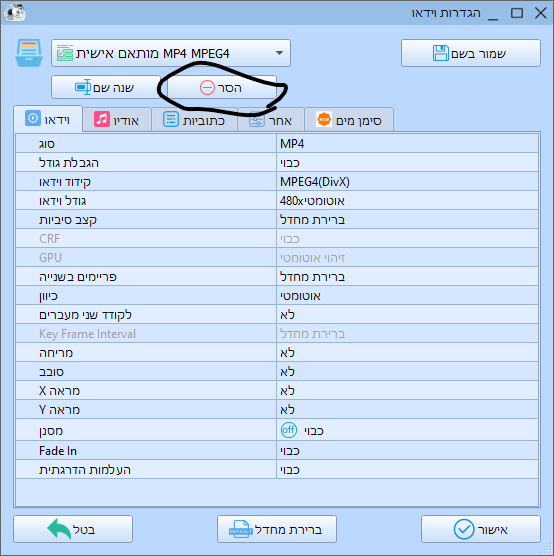Switch to the סימן מים tab
Screen dimensions: 554x556
pos(349,120)
